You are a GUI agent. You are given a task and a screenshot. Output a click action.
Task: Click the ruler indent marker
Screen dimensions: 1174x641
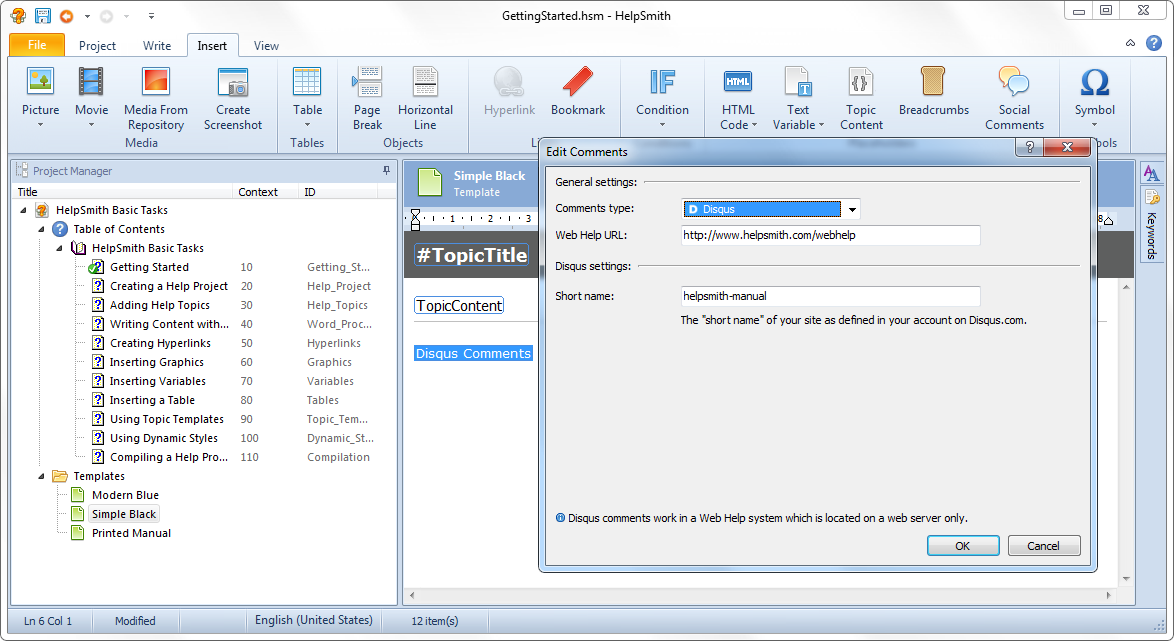416,219
